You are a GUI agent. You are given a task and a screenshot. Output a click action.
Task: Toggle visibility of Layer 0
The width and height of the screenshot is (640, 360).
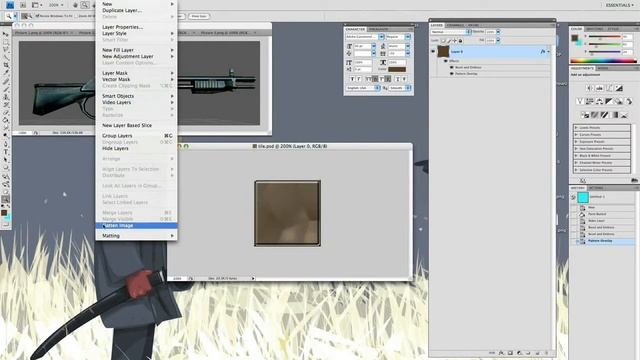click(x=433, y=52)
